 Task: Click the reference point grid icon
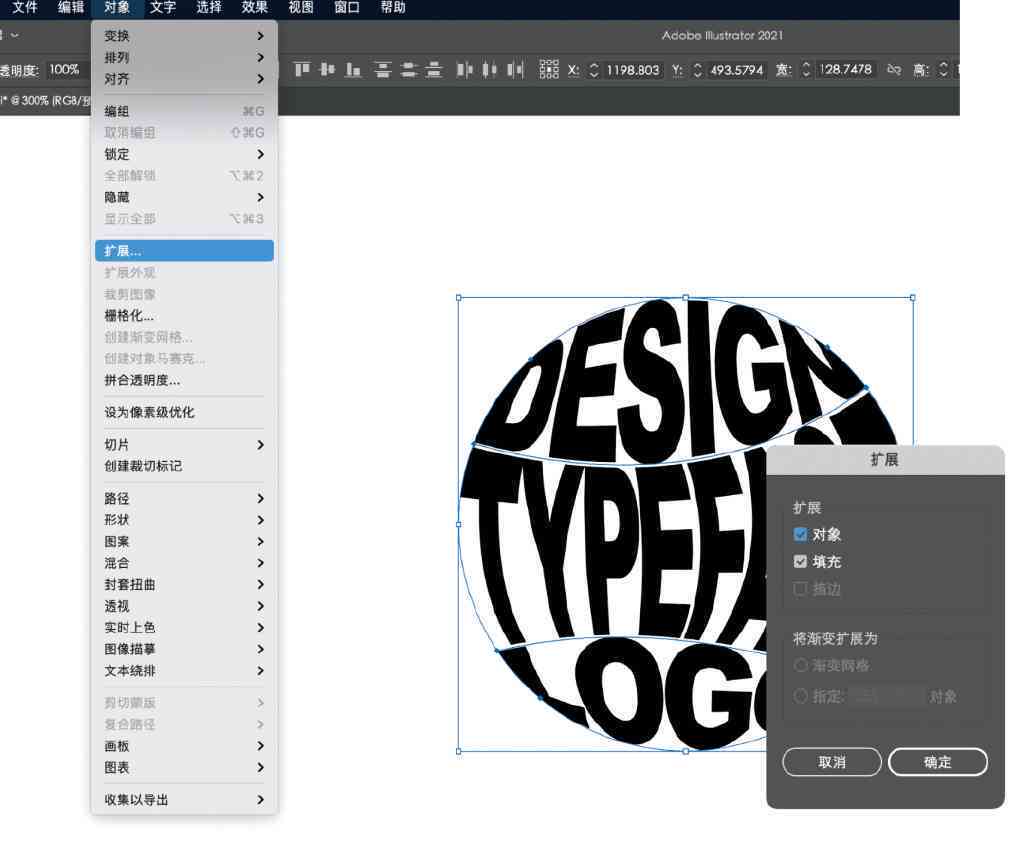tap(549, 69)
